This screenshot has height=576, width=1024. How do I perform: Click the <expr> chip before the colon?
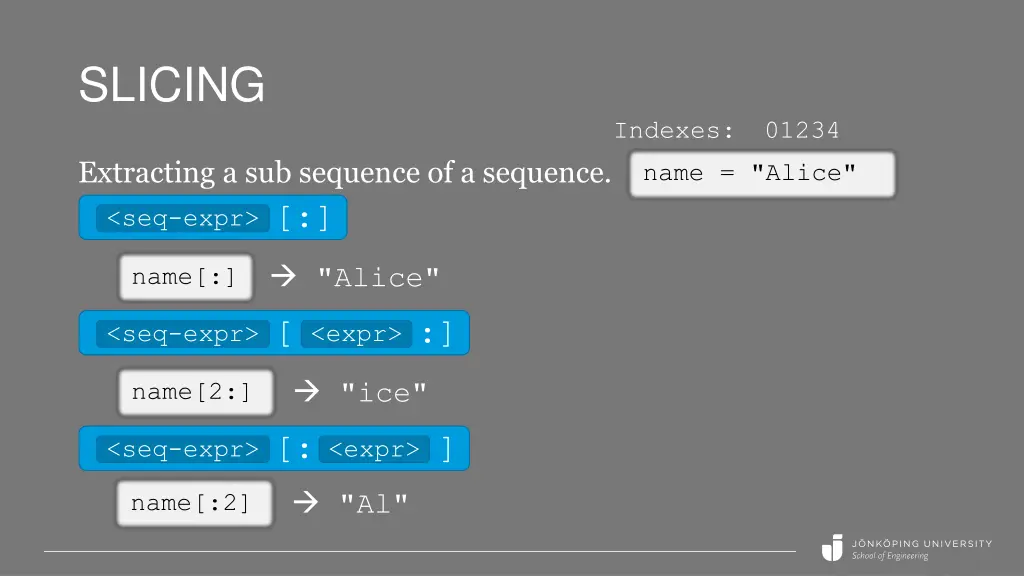pos(356,334)
